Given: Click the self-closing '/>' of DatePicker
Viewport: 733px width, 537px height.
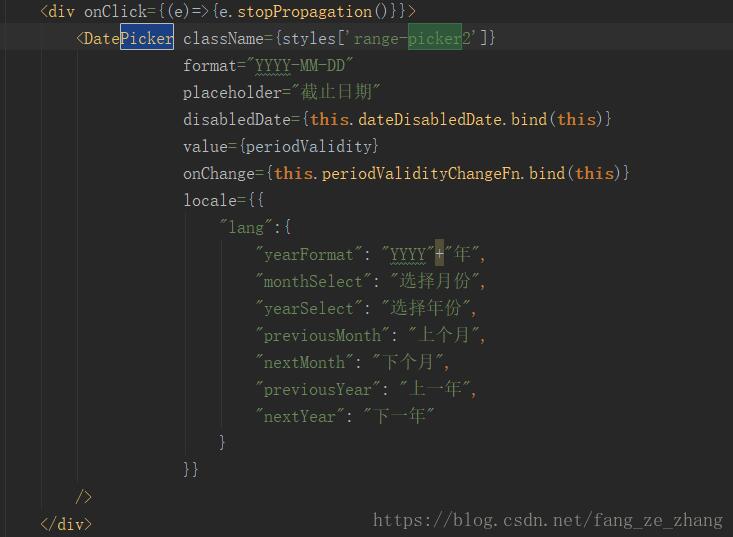Looking at the screenshot, I should 84,496.
